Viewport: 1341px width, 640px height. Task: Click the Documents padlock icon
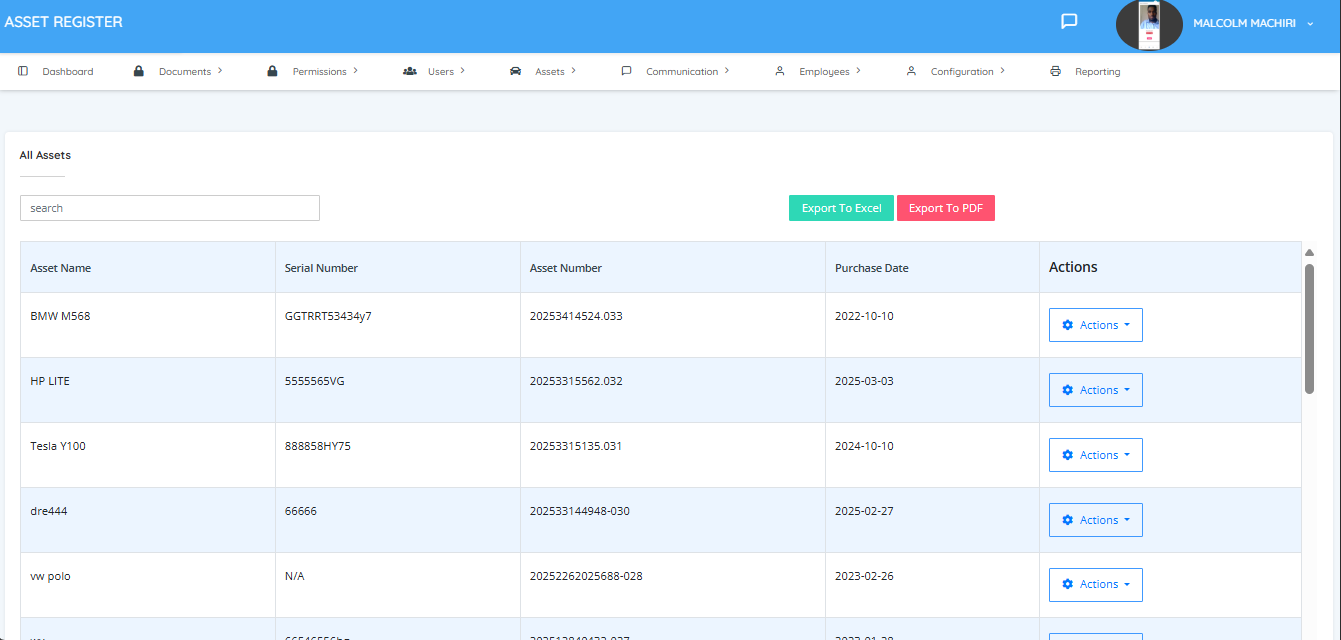139,71
